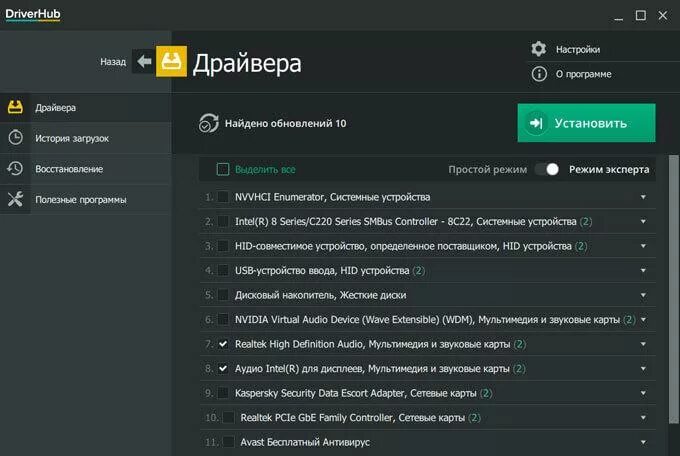Expand Realtek High Definition Audio arrow
The image size is (680, 456).
[643, 344]
